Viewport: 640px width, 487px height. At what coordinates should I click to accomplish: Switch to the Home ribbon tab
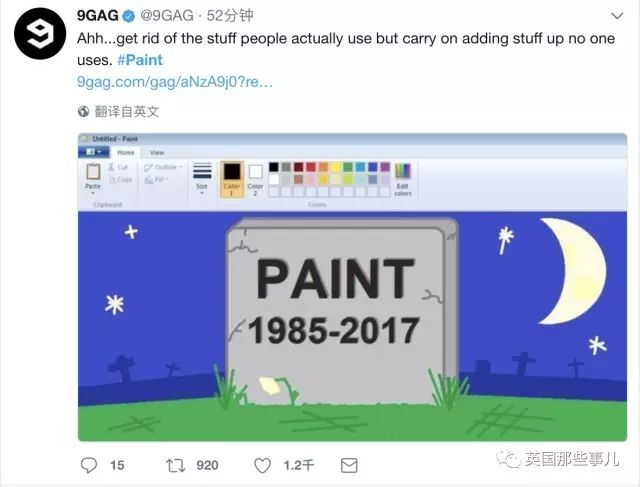pyautogui.click(x=126, y=152)
